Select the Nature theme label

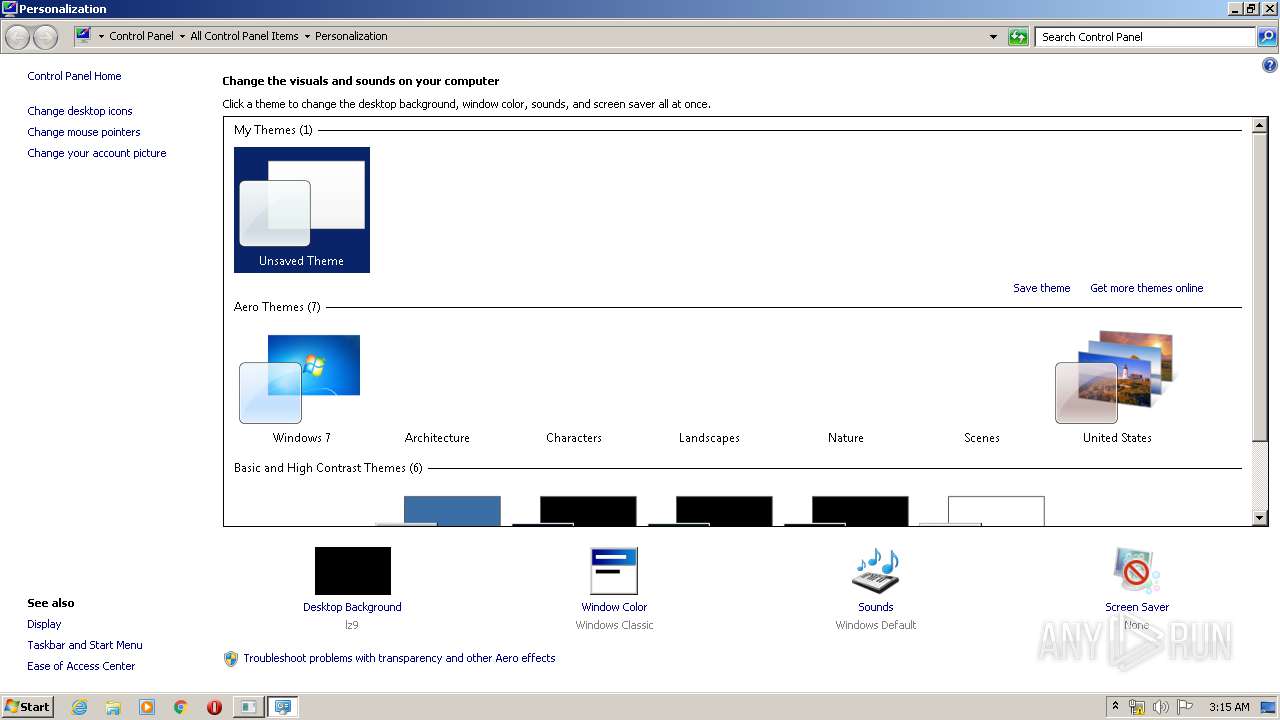click(x=846, y=438)
